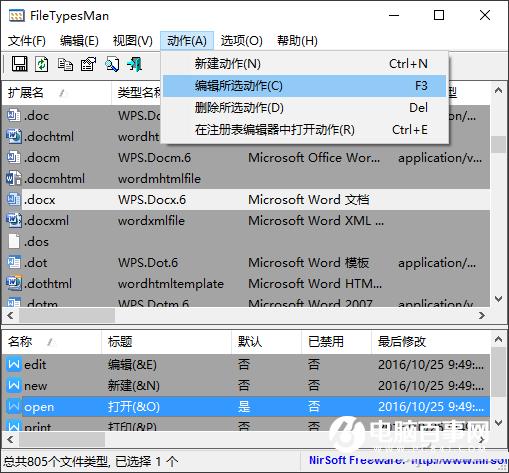The image size is (509, 473).
Task: Sort actions by 已禁用 column header
Action: pyautogui.click(x=336, y=341)
